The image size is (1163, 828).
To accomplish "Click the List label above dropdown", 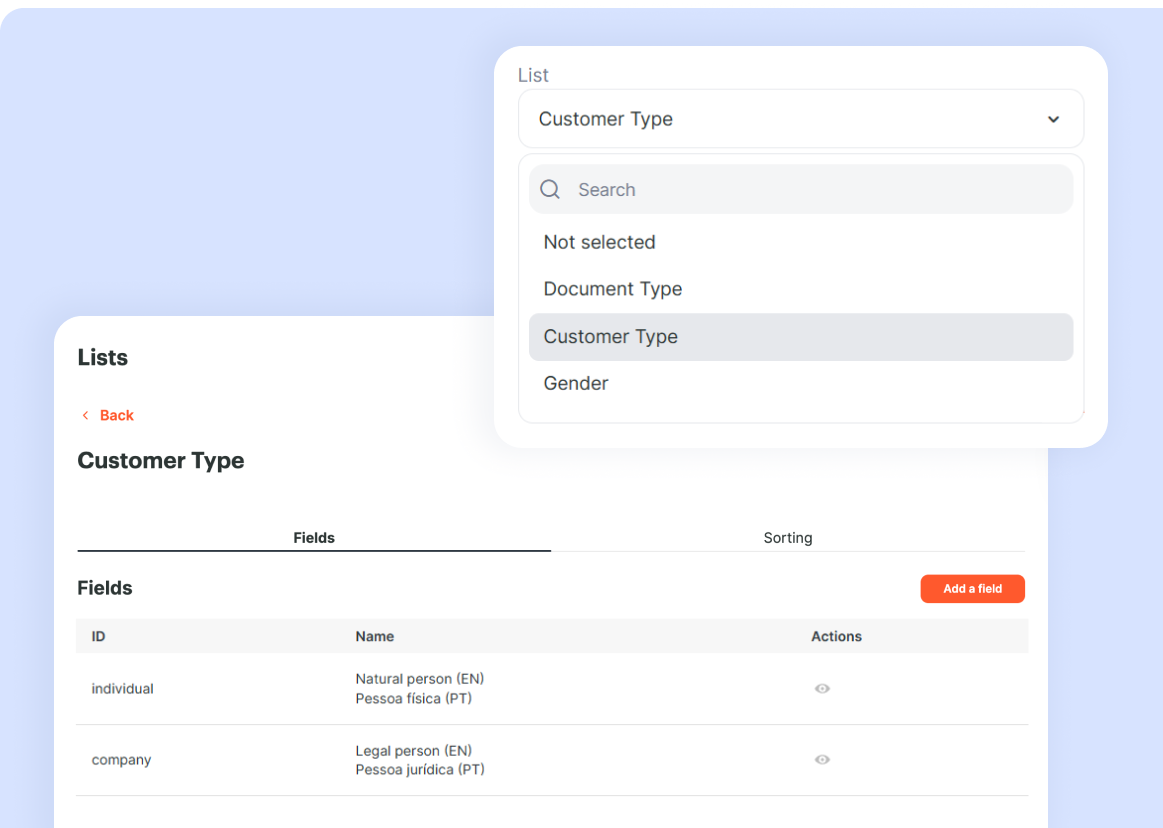I will point(533,75).
